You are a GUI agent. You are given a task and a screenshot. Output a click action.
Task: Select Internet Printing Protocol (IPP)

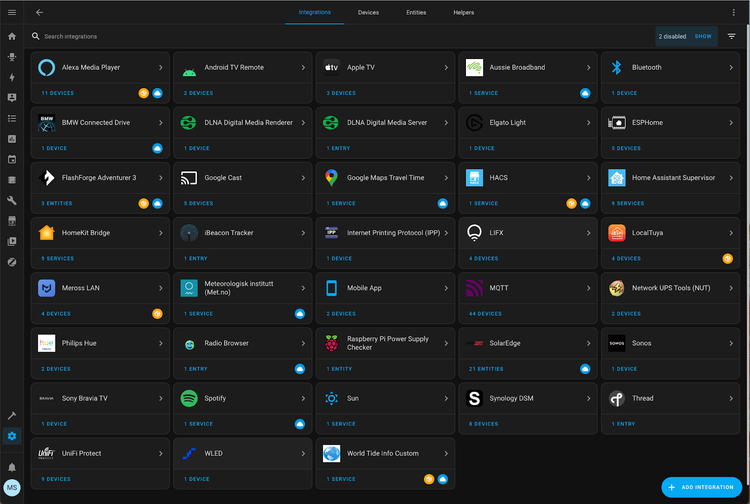point(385,233)
